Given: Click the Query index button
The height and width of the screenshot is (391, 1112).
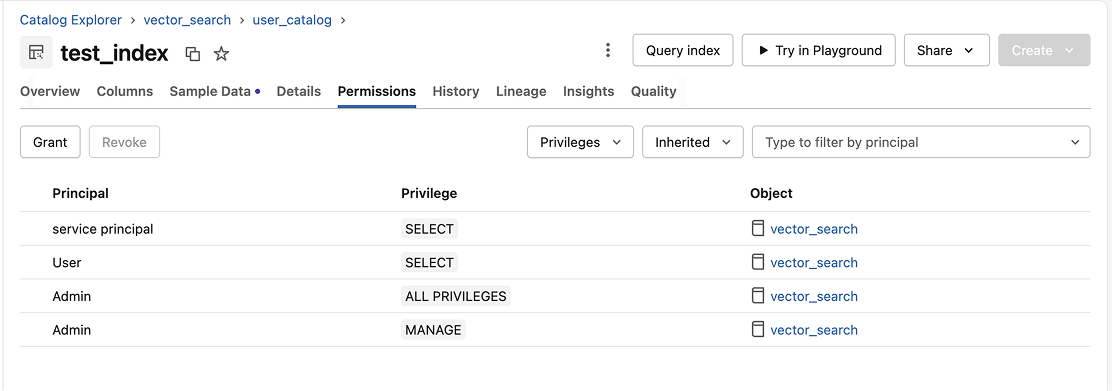Looking at the screenshot, I should click(683, 50).
